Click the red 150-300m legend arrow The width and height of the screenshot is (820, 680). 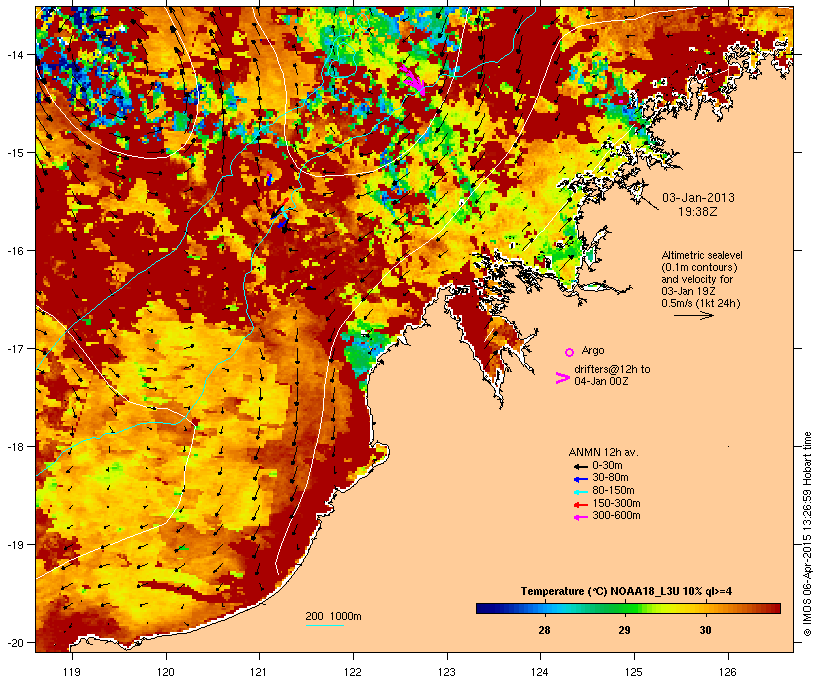580,505
